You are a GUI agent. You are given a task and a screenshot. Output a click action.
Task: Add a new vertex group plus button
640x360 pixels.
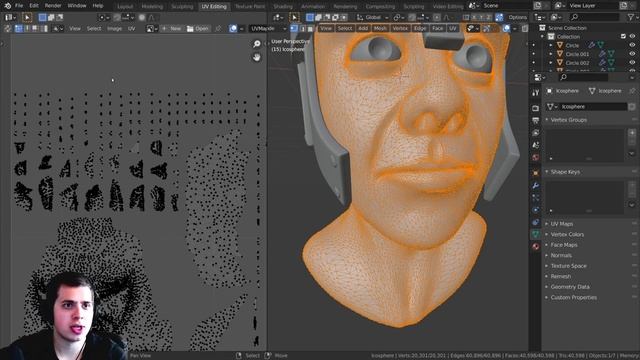click(x=632, y=133)
